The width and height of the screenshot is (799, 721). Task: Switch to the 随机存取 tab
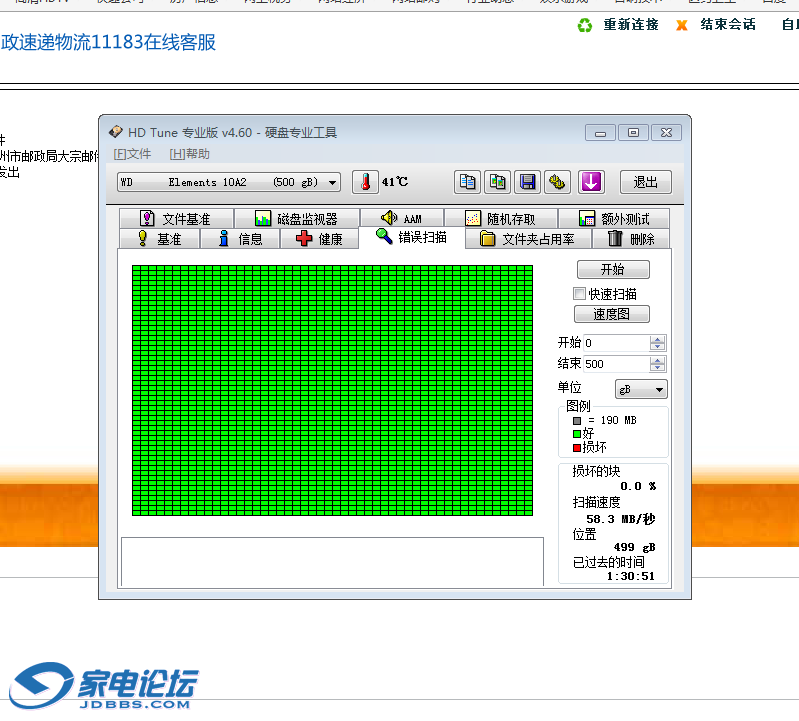tap(501, 219)
